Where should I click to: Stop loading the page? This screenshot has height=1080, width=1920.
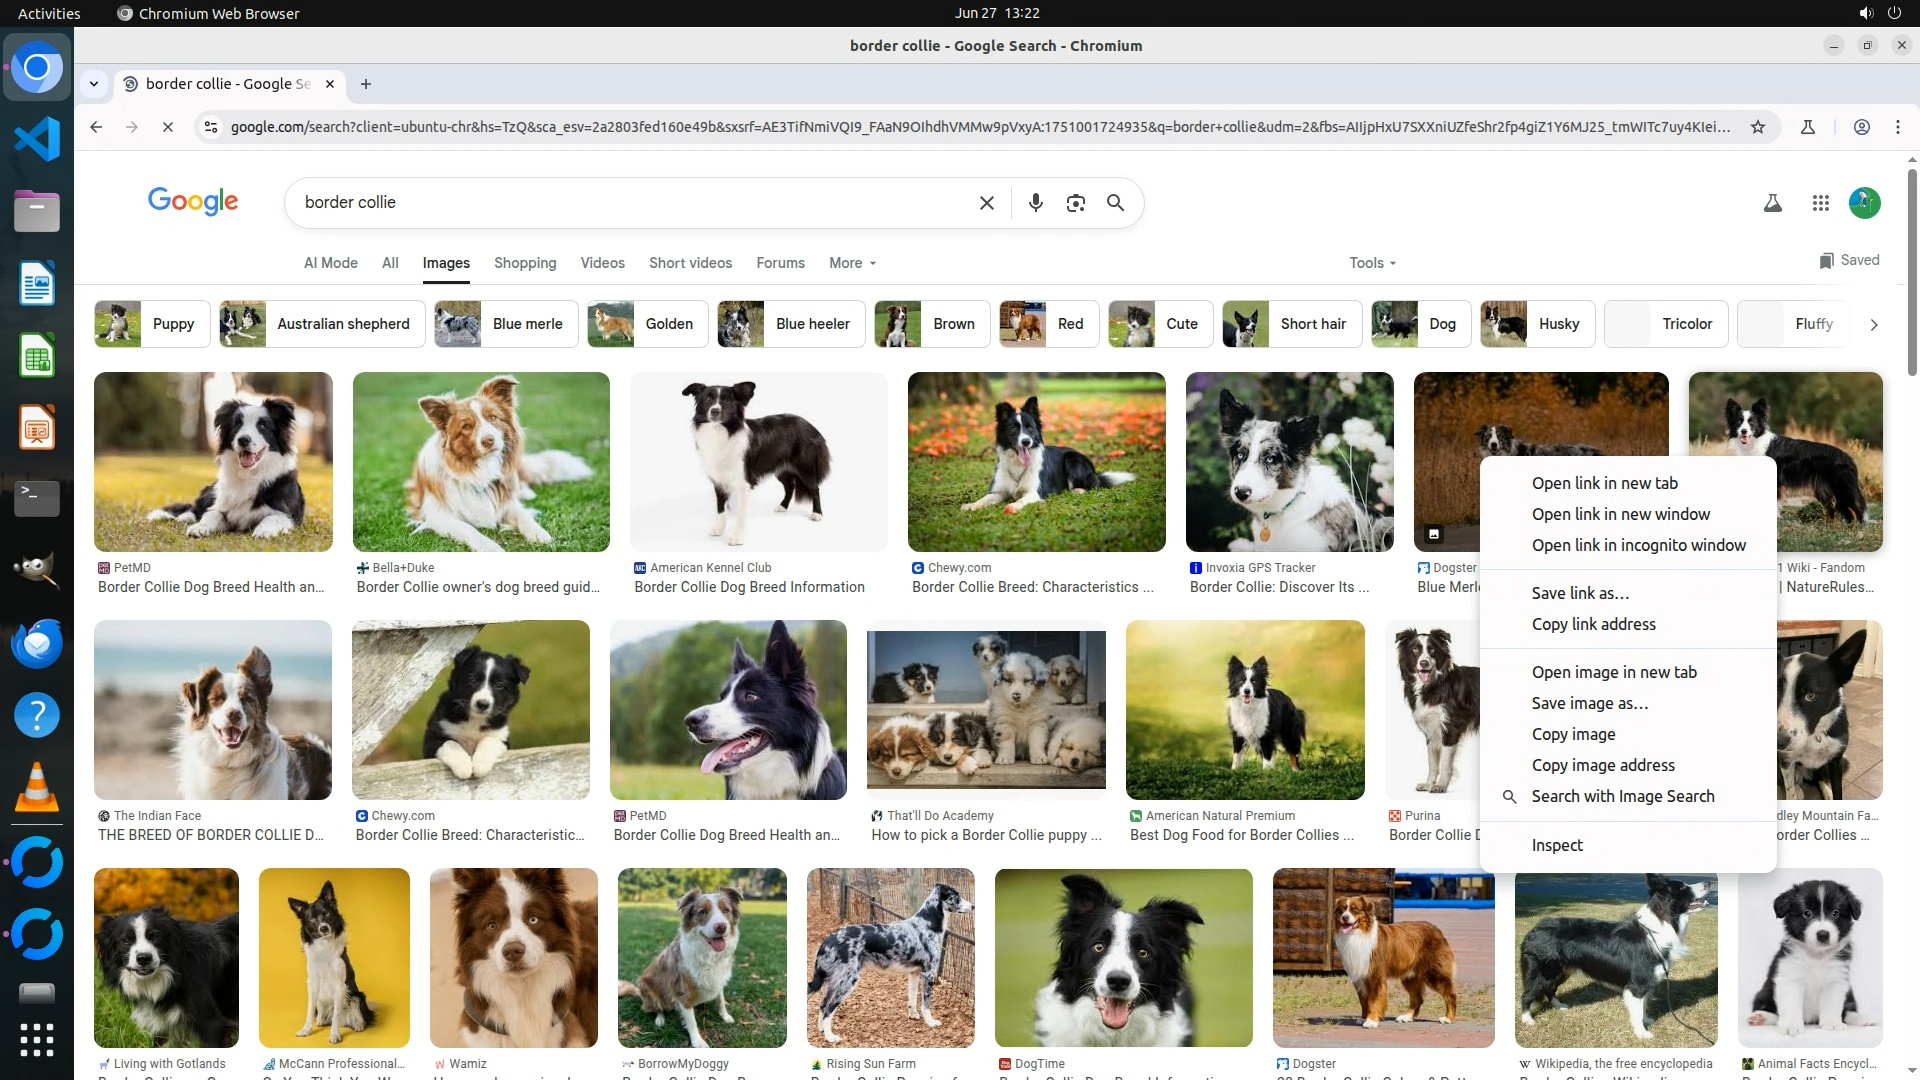(x=168, y=127)
